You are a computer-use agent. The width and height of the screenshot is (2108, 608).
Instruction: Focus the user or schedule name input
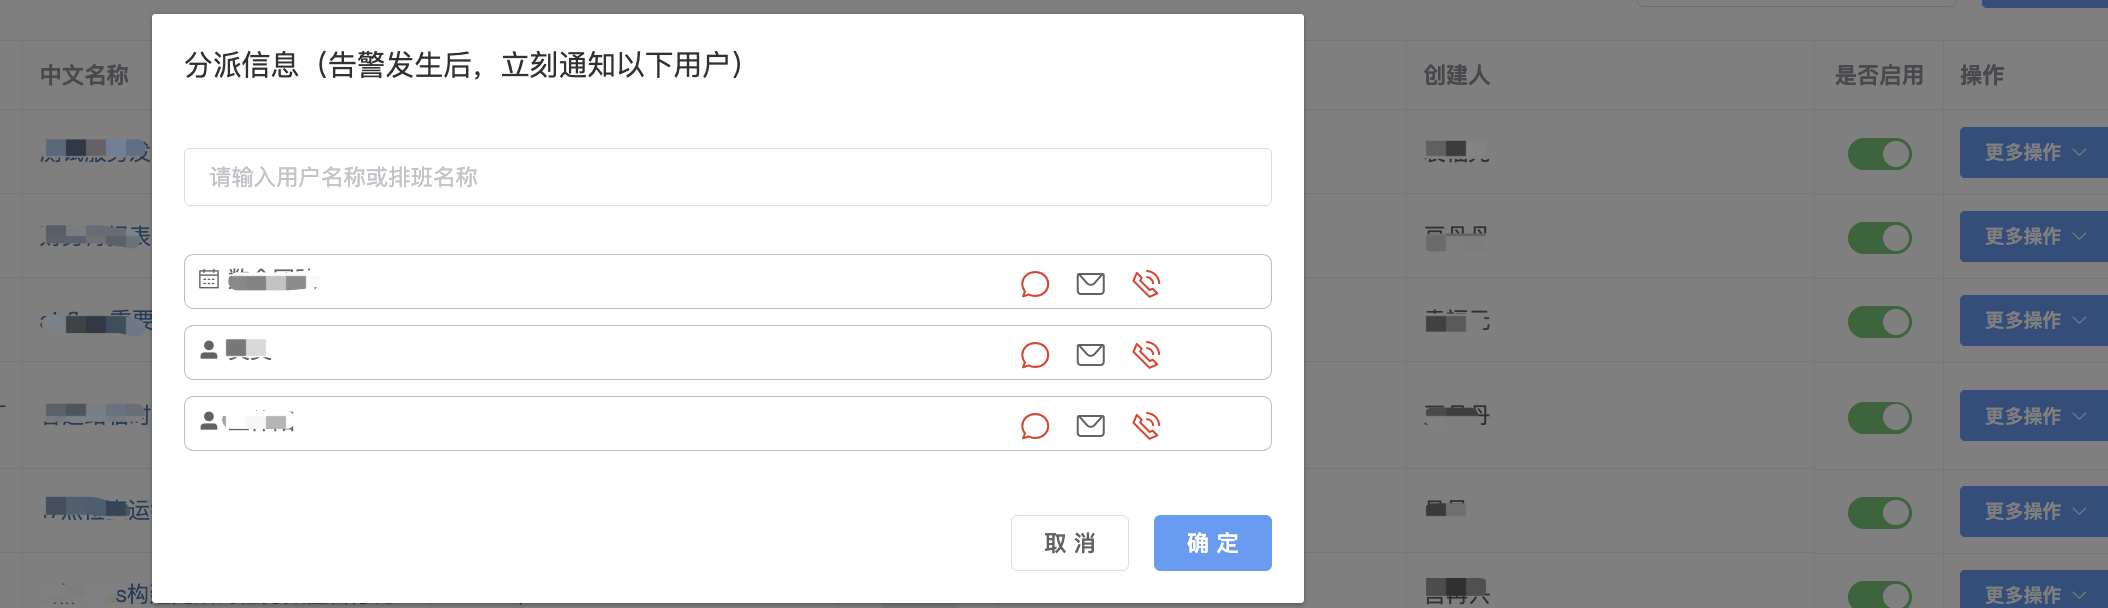click(x=727, y=177)
